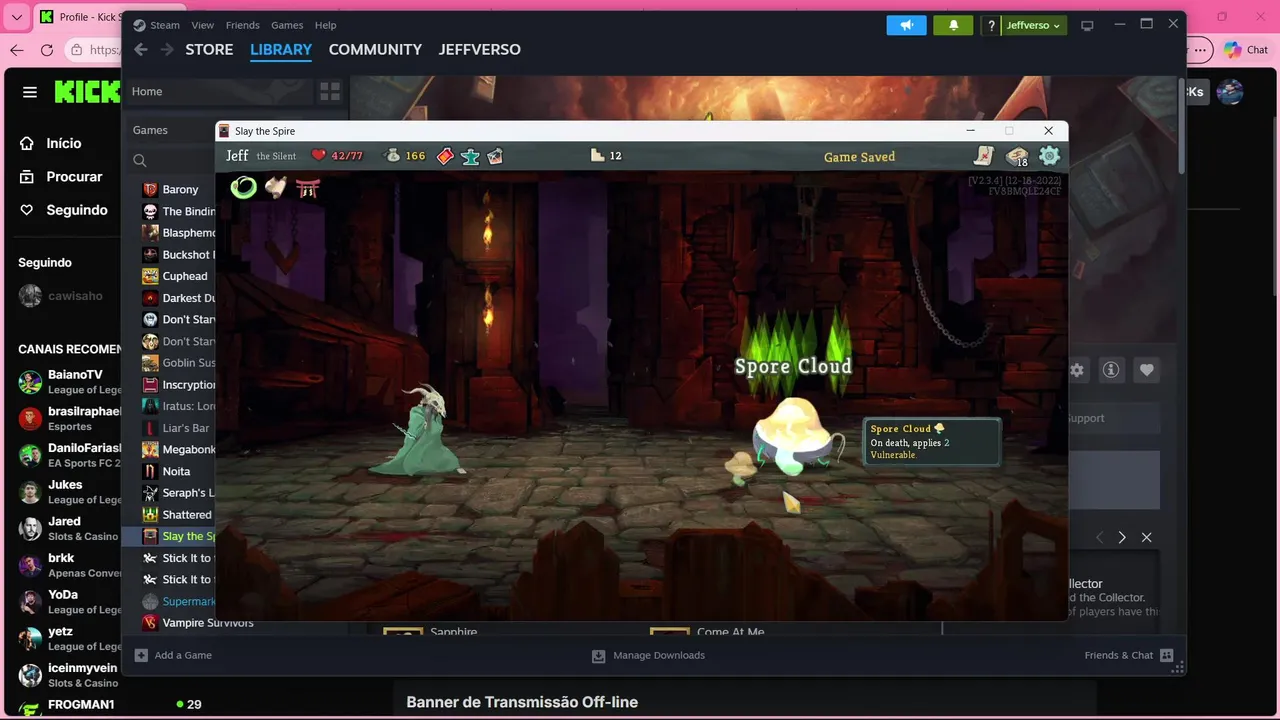The height and width of the screenshot is (720, 1280).
Task: Toggle library grid view icon
Action: click(x=330, y=92)
